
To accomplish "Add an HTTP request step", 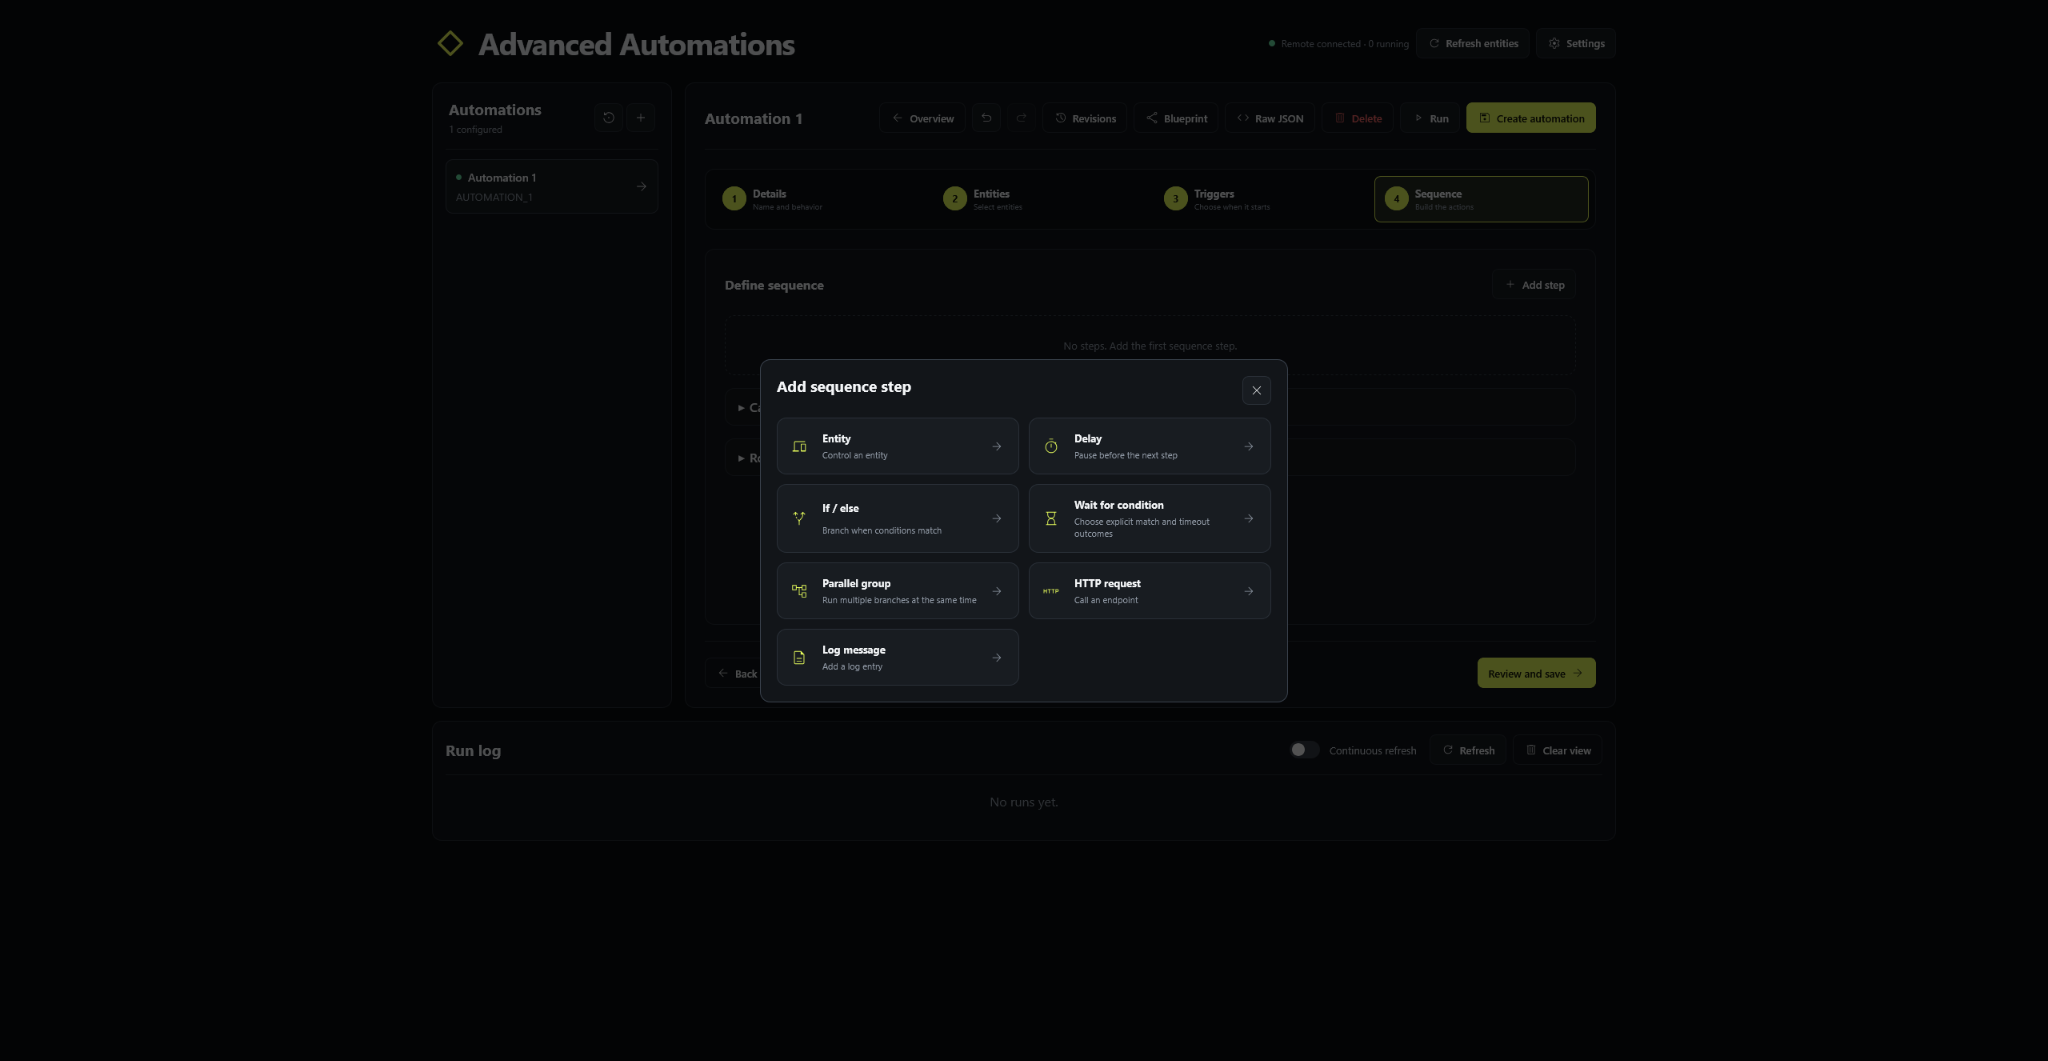I will (1149, 591).
